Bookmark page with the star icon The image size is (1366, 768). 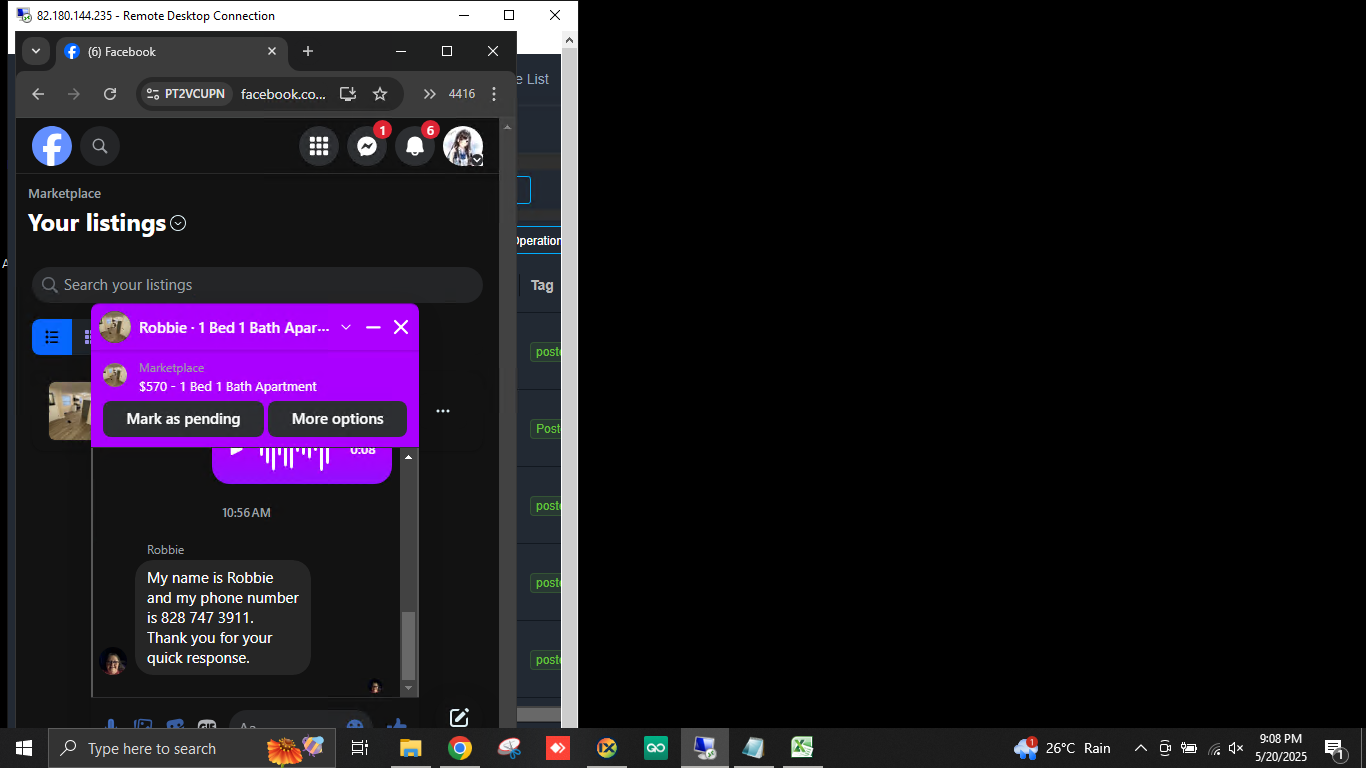(380, 94)
